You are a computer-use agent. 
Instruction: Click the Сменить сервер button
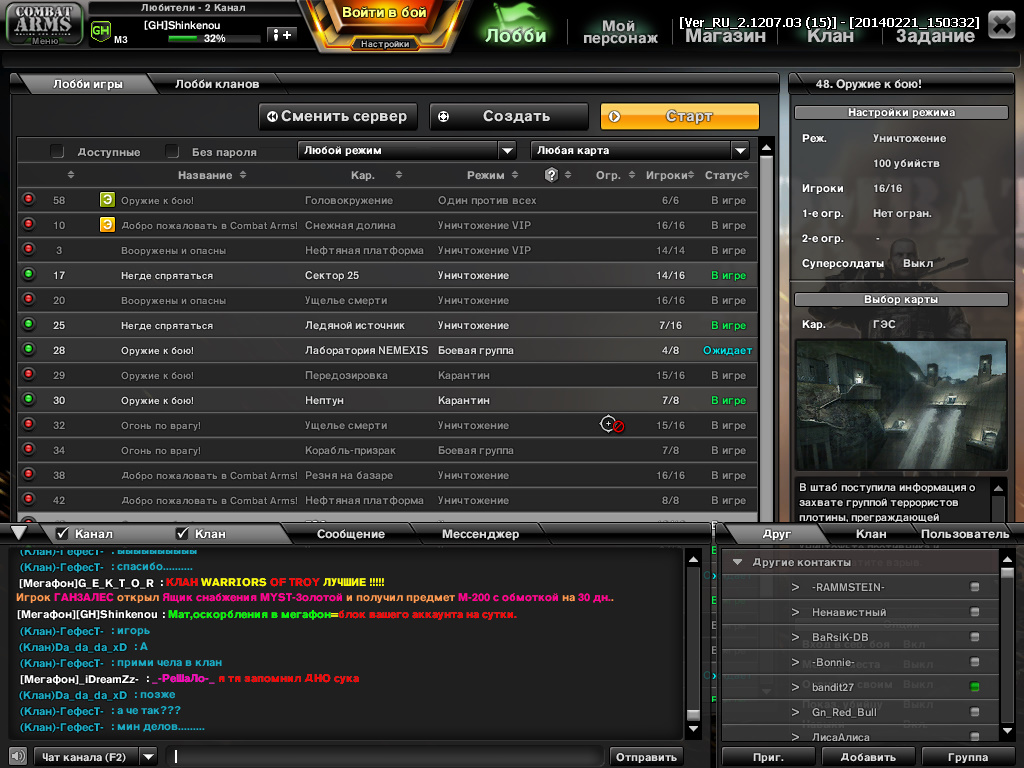pos(338,116)
